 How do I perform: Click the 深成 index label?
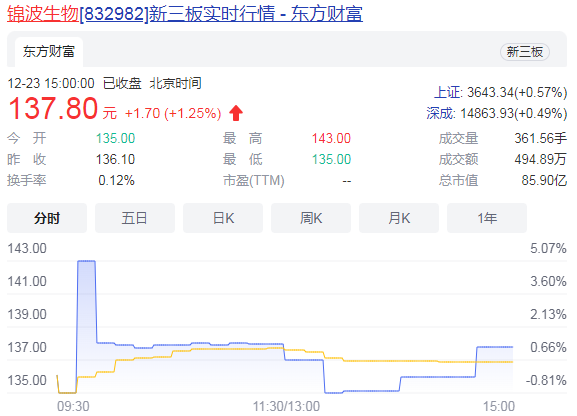[440, 113]
